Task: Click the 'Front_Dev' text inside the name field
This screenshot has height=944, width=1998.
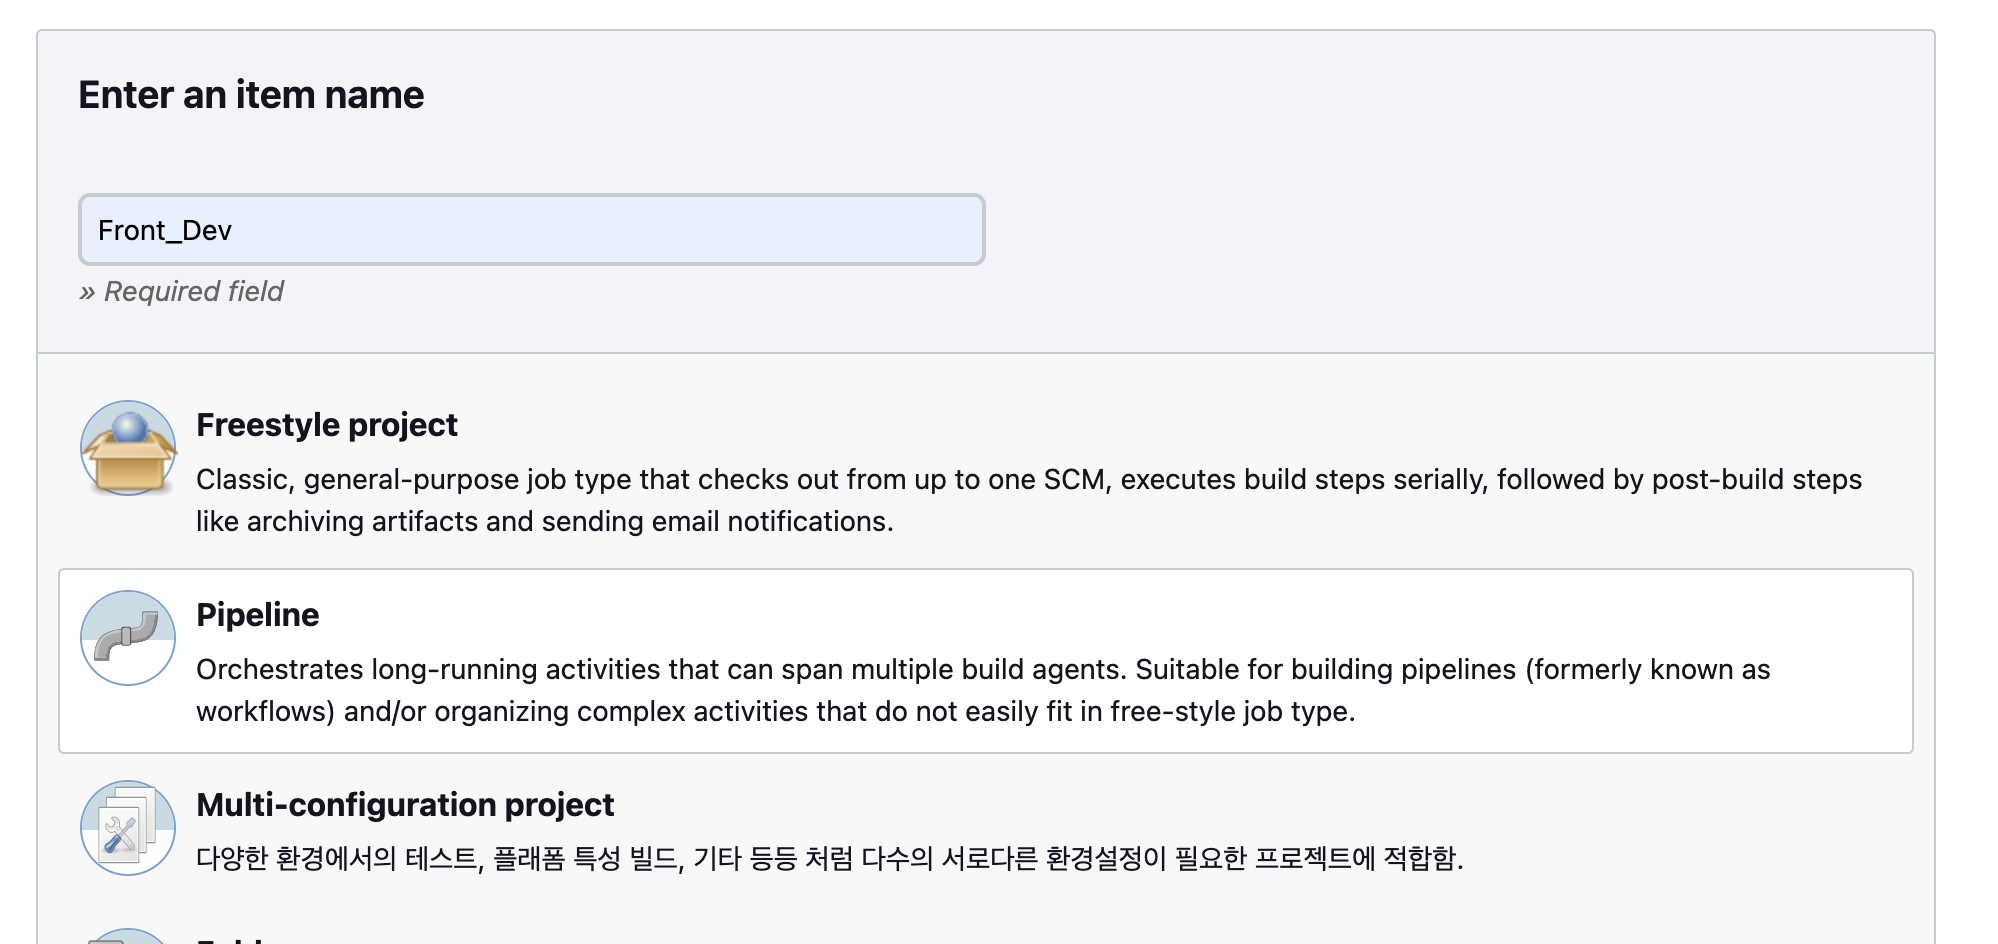Action: click(x=165, y=231)
